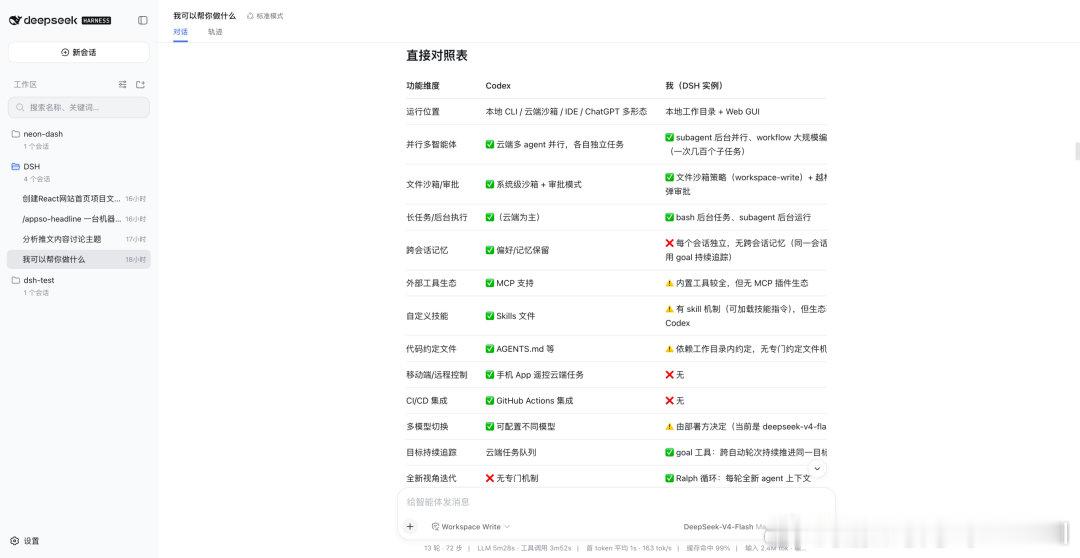Click the 直接对照表 heading

click(437, 56)
